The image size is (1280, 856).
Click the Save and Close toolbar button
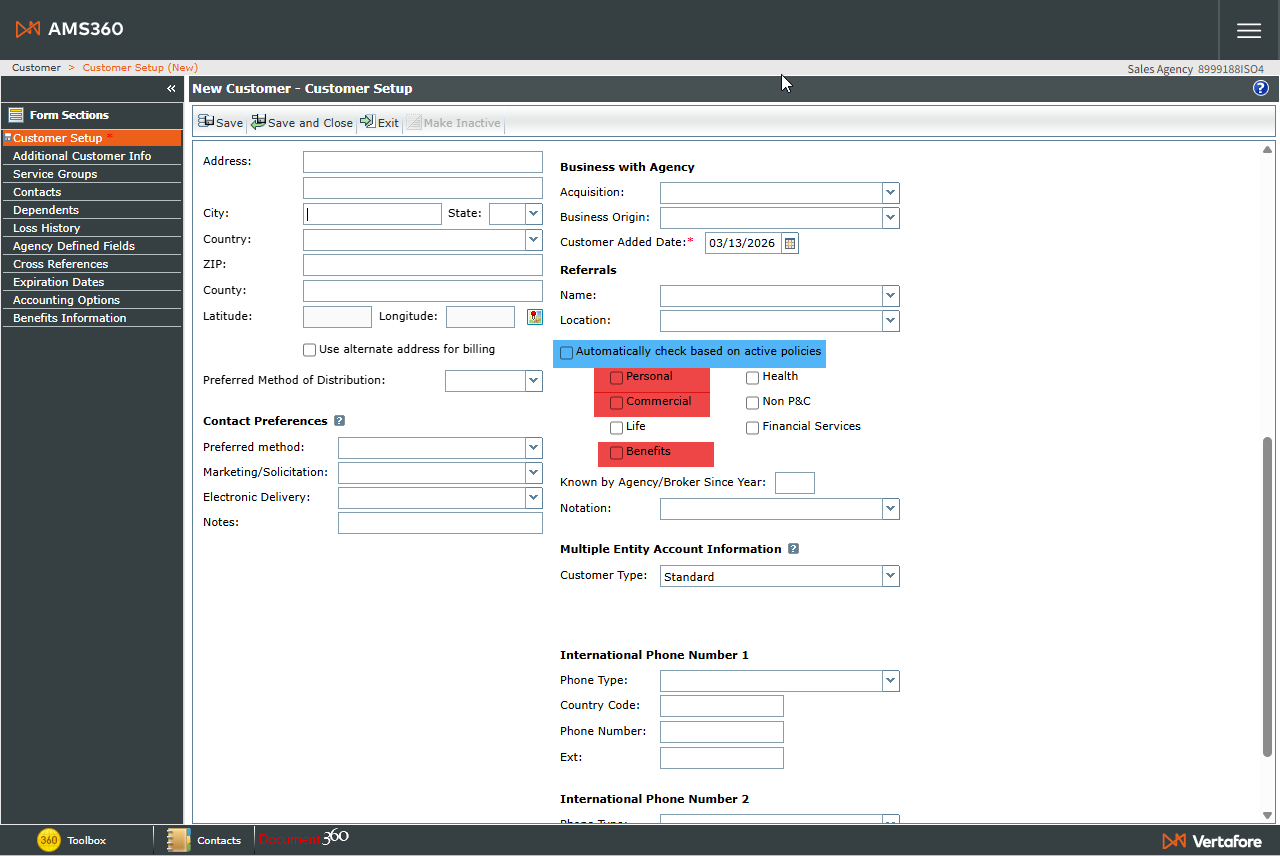pos(302,122)
